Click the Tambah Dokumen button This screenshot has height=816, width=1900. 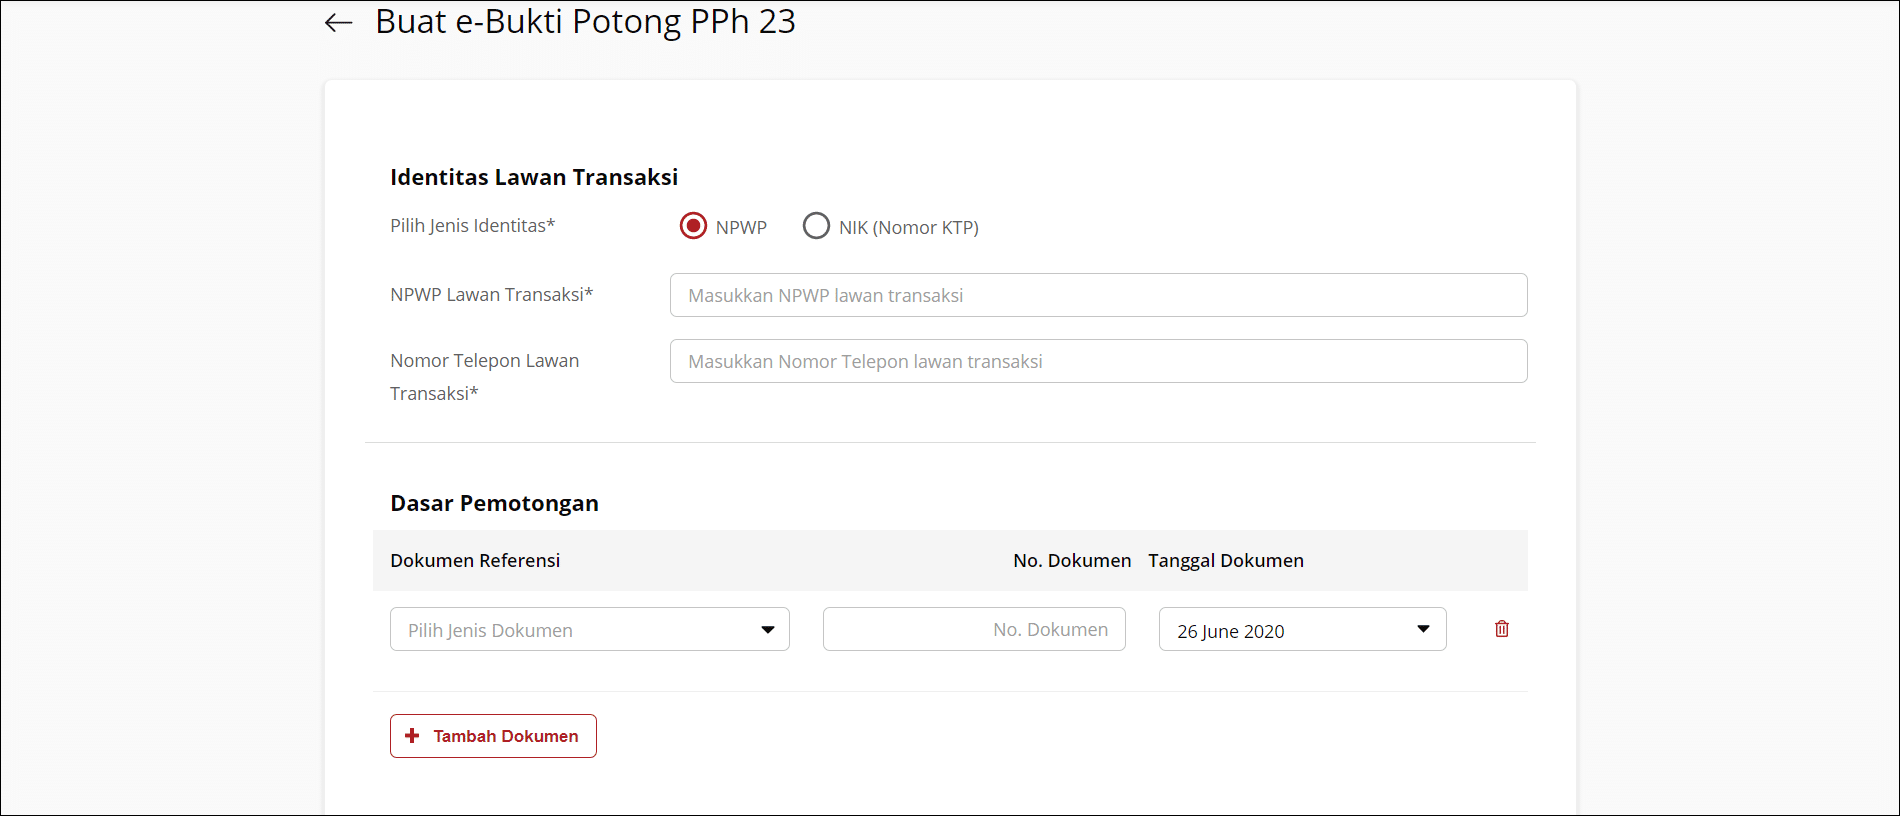[493, 736]
